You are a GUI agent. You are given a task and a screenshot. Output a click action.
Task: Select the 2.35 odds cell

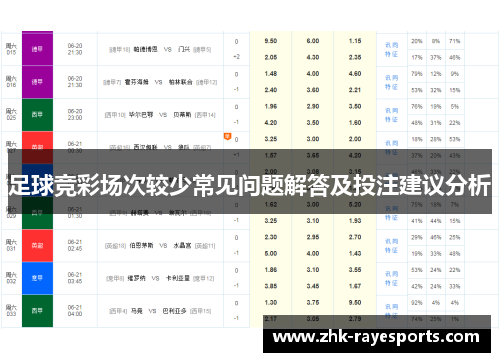click(355, 57)
